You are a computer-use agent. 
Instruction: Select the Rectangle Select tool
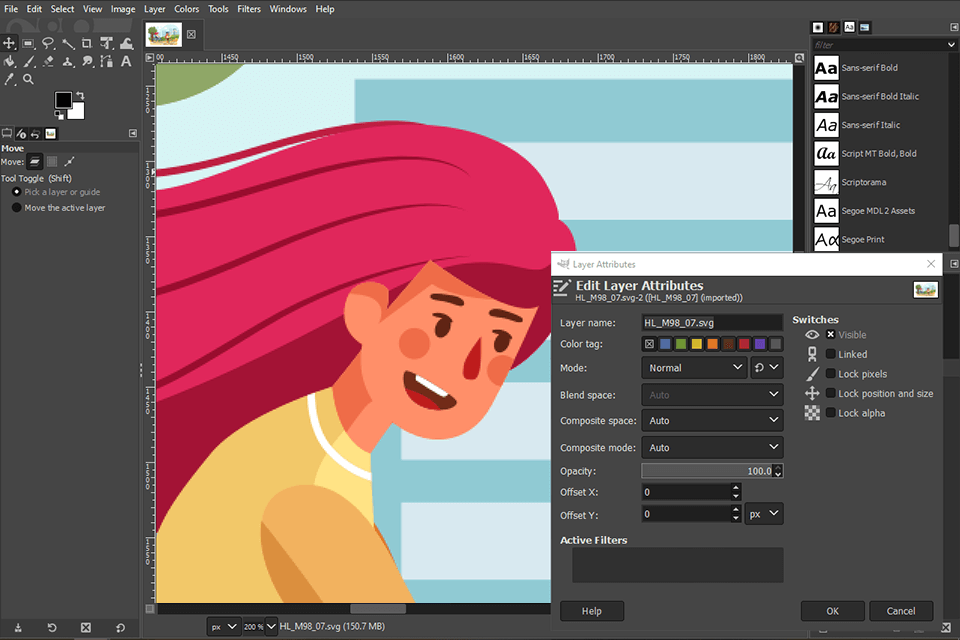pyautogui.click(x=28, y=43)
